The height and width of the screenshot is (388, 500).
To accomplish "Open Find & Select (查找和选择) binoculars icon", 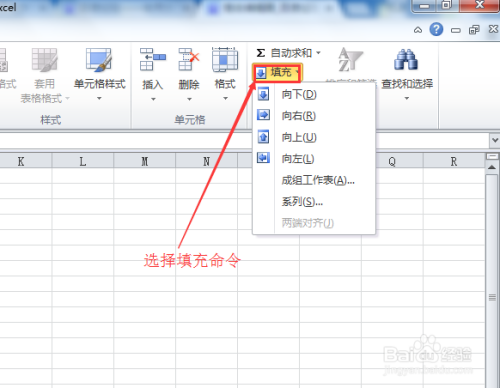I will pos(406,60).
